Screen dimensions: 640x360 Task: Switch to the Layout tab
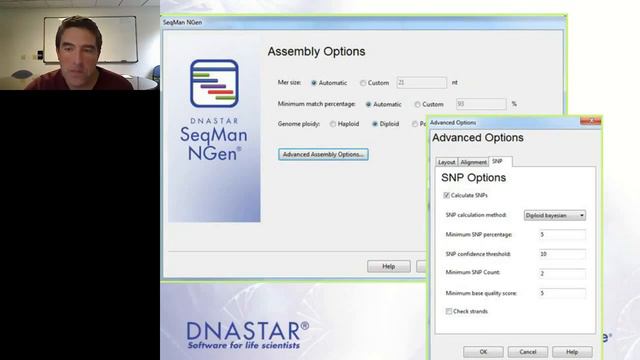[447, 162]
